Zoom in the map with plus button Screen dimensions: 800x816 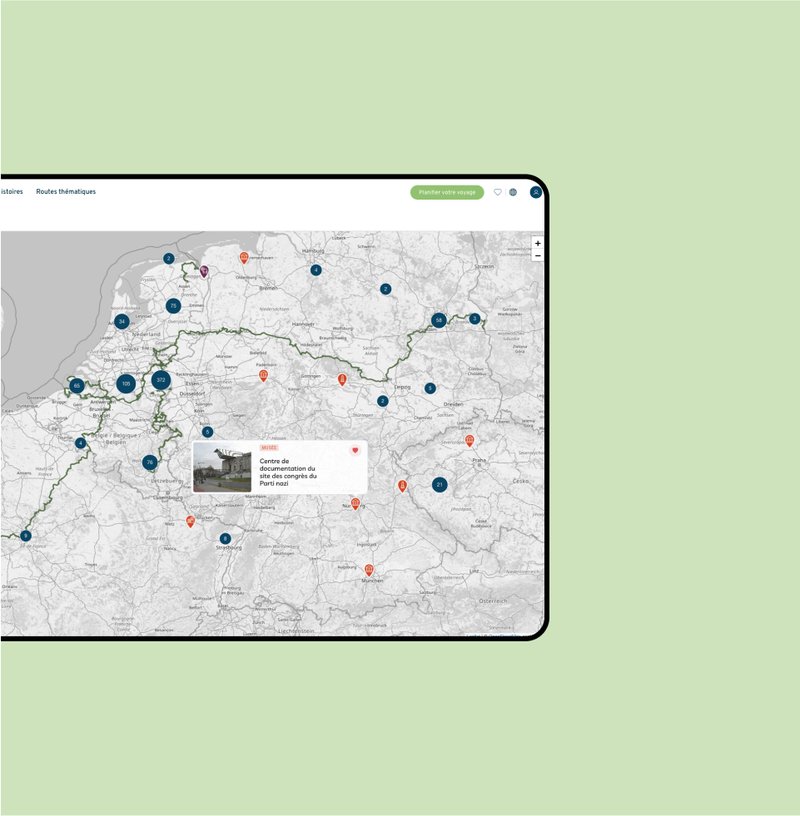pos(538,243)
